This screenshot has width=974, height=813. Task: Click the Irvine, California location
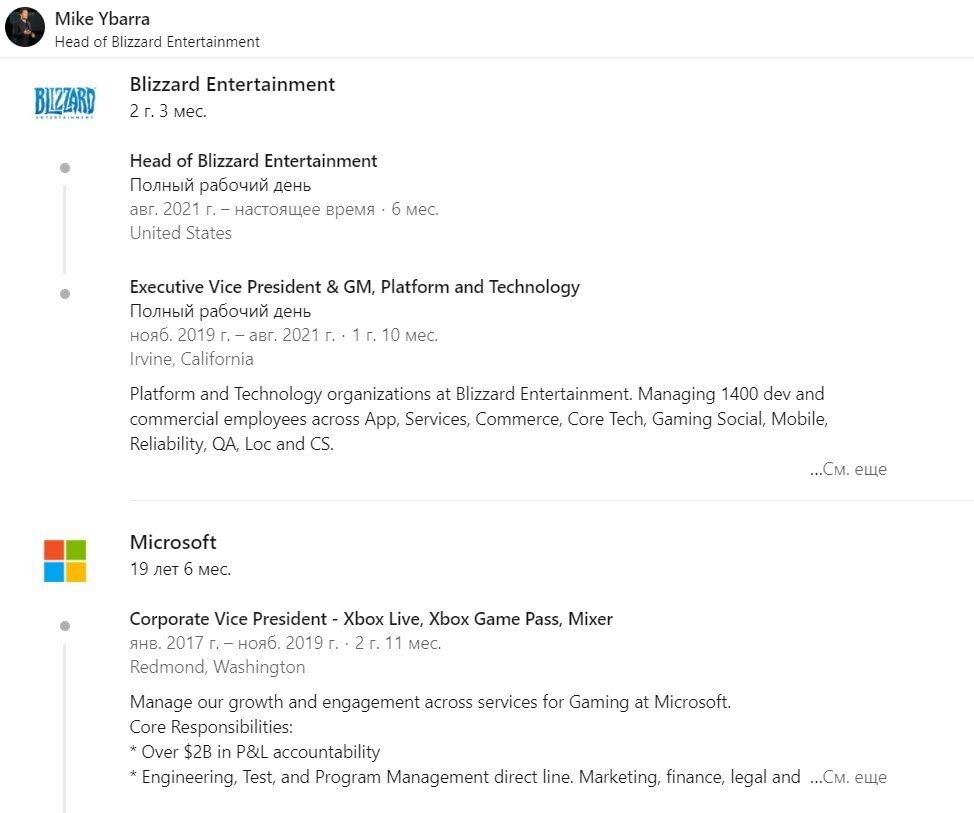tap(190, 358)
